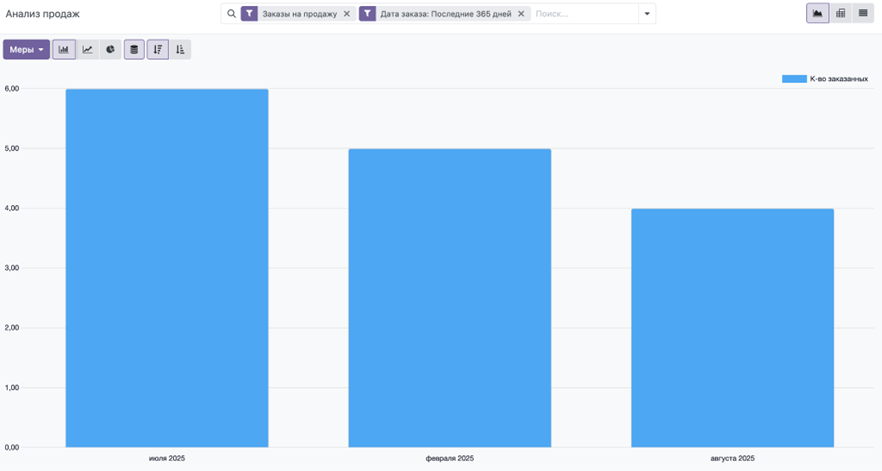Select the bar chart type
The image size is (882, 471).
point(64,50)
